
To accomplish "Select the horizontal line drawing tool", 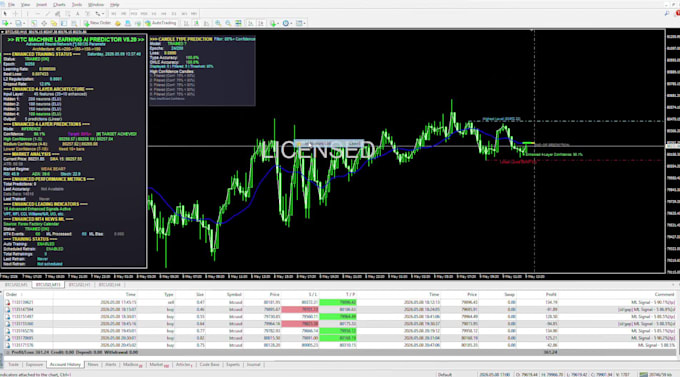I will (x=38, y=14).
